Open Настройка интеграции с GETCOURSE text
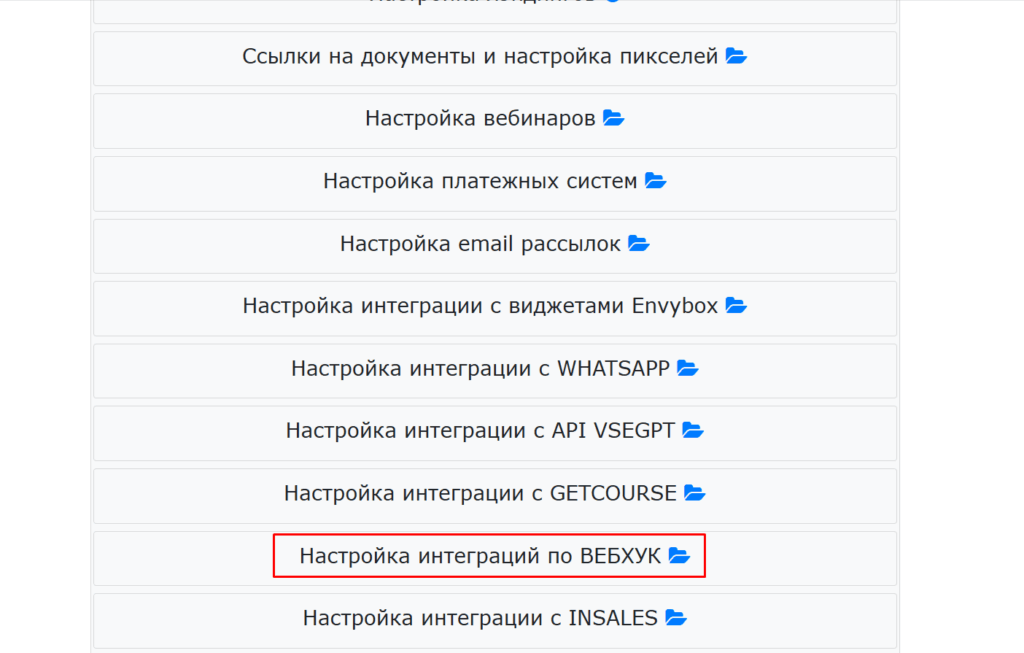 tap(480, 493)
